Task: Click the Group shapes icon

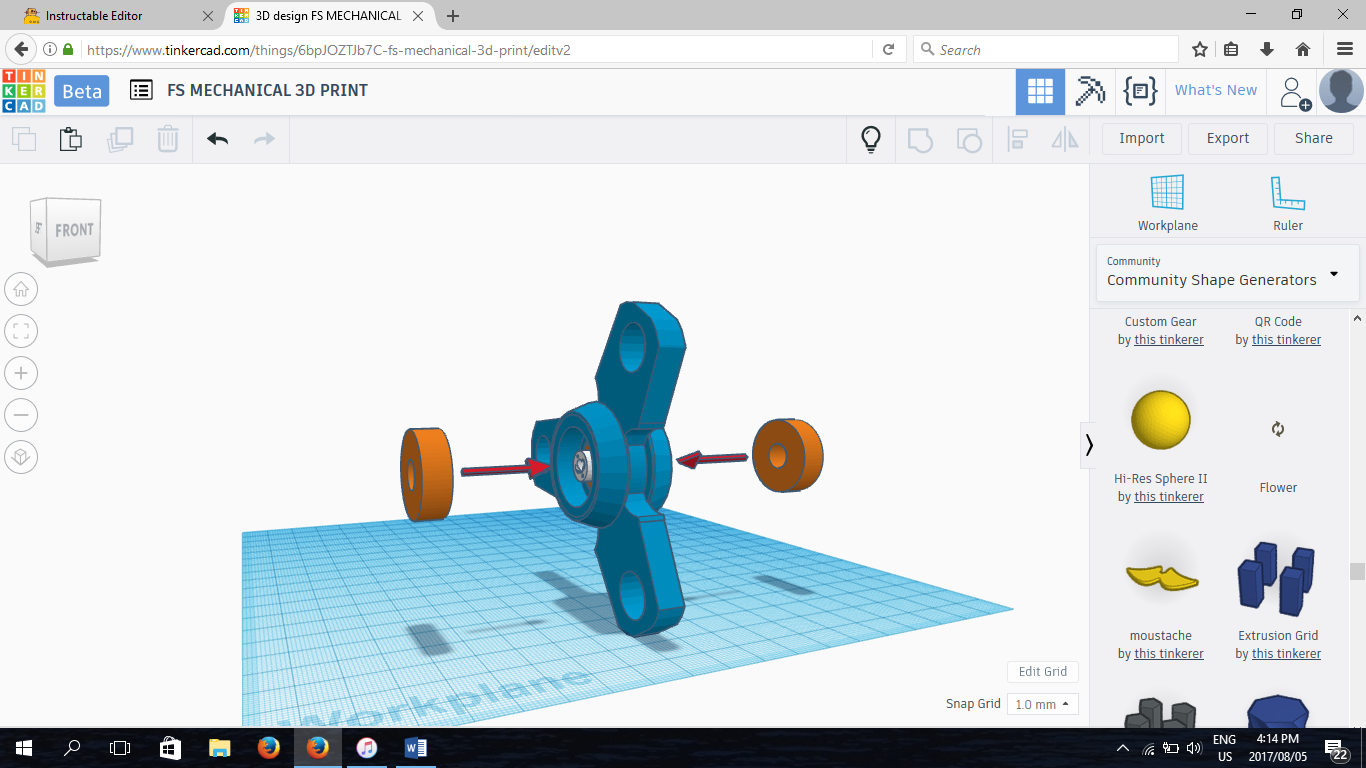Action: tap(920, 139)
